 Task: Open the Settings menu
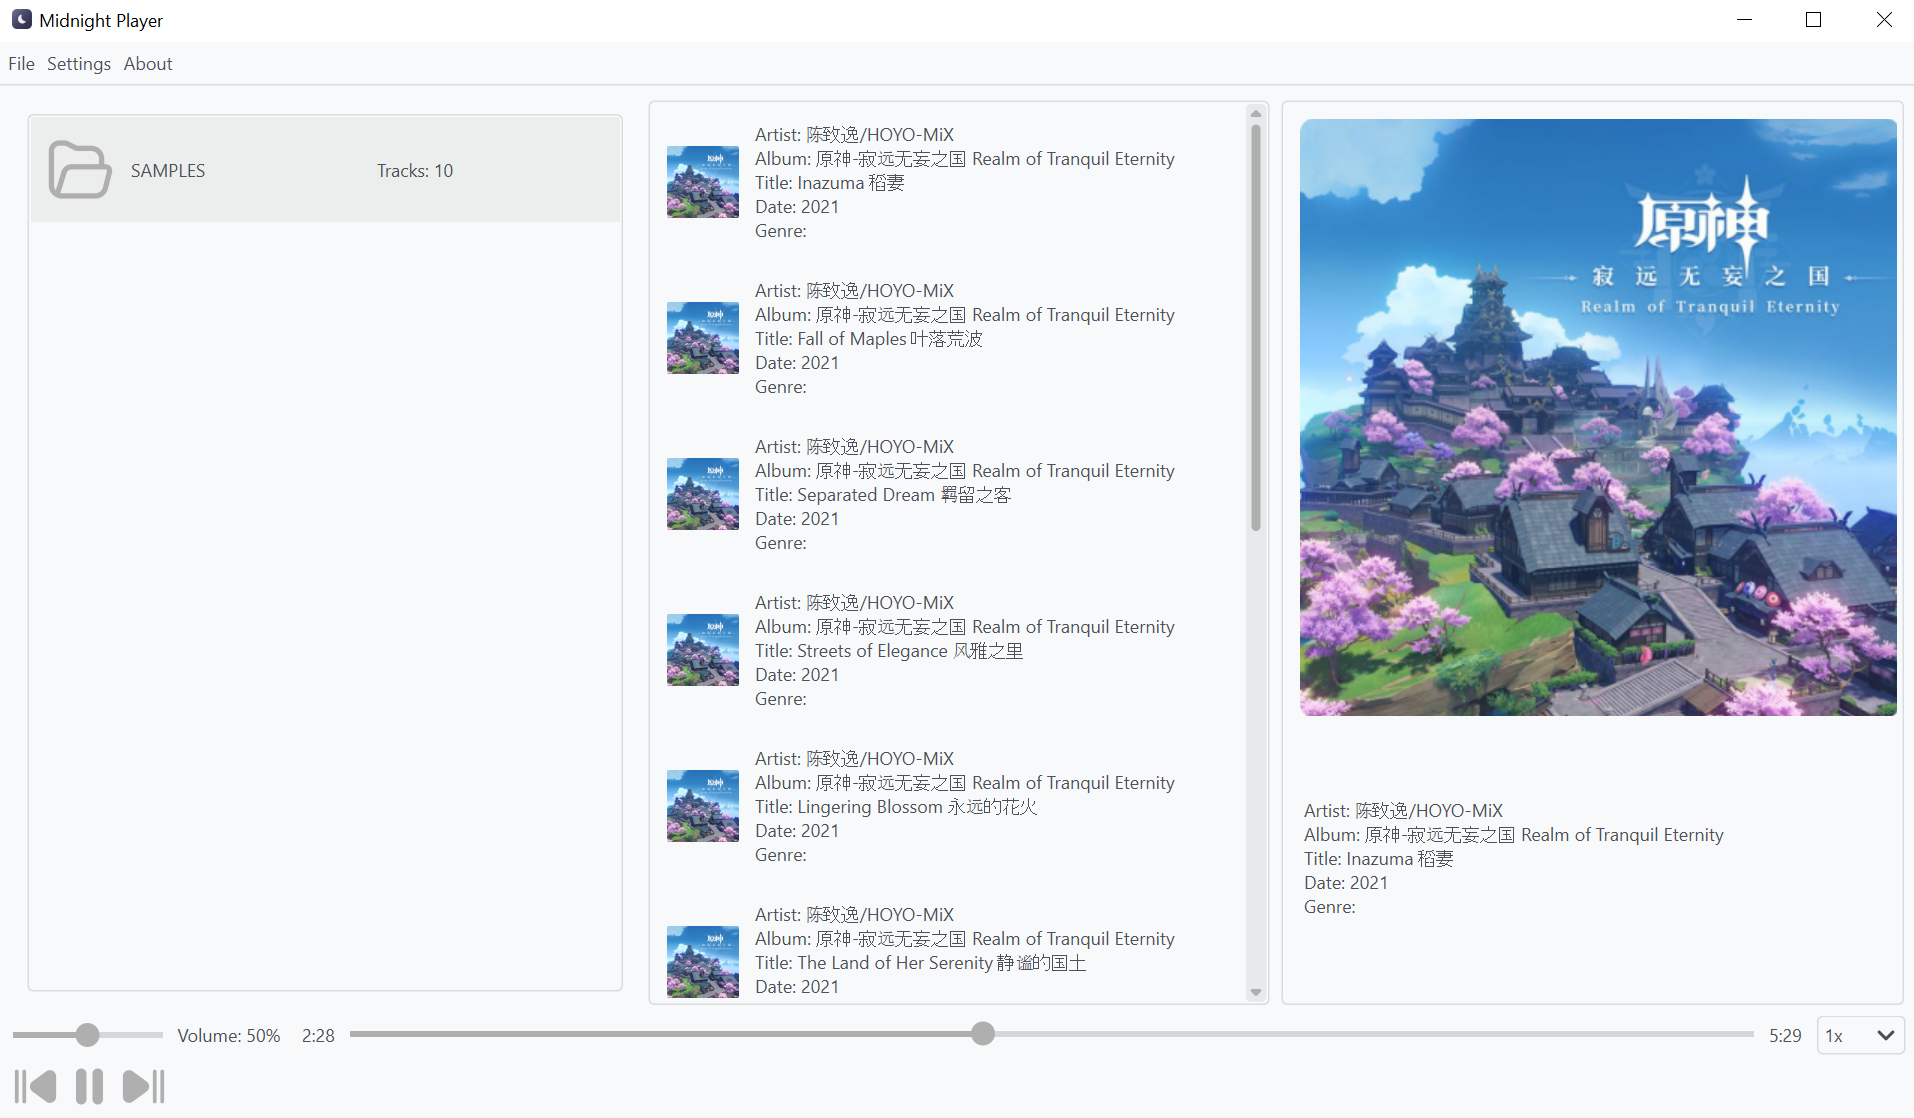79,64
